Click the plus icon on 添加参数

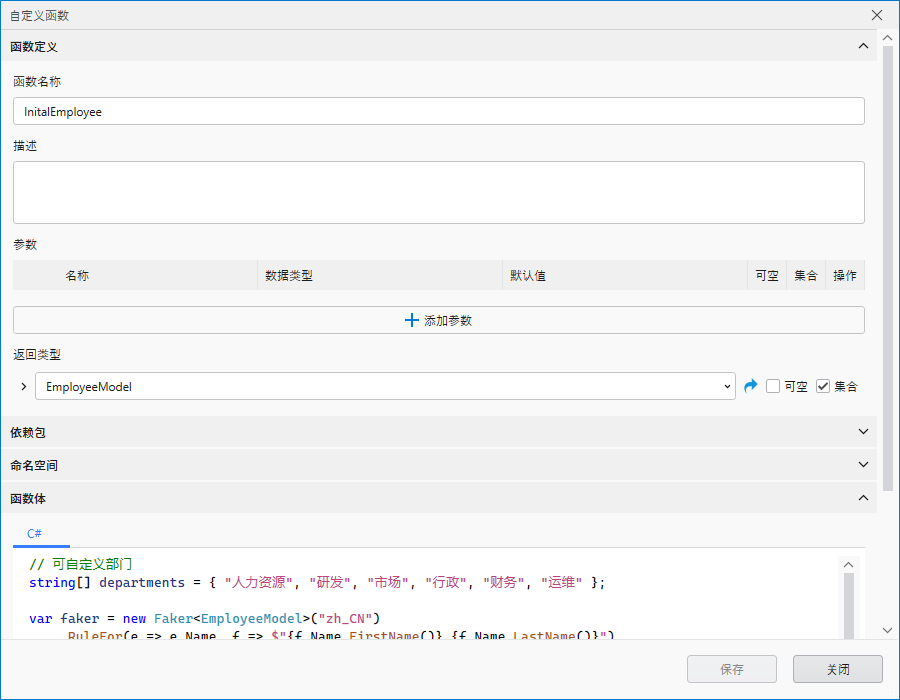click(411, 320)
